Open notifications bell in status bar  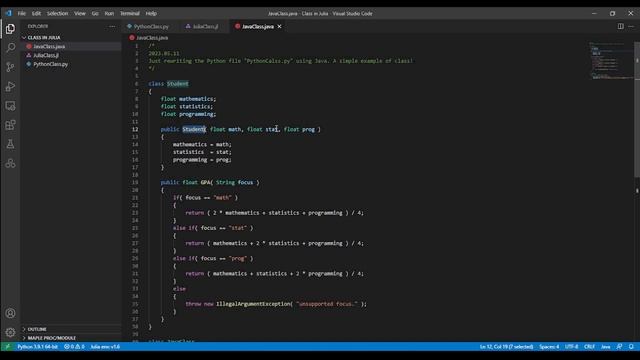coord(631,347)
